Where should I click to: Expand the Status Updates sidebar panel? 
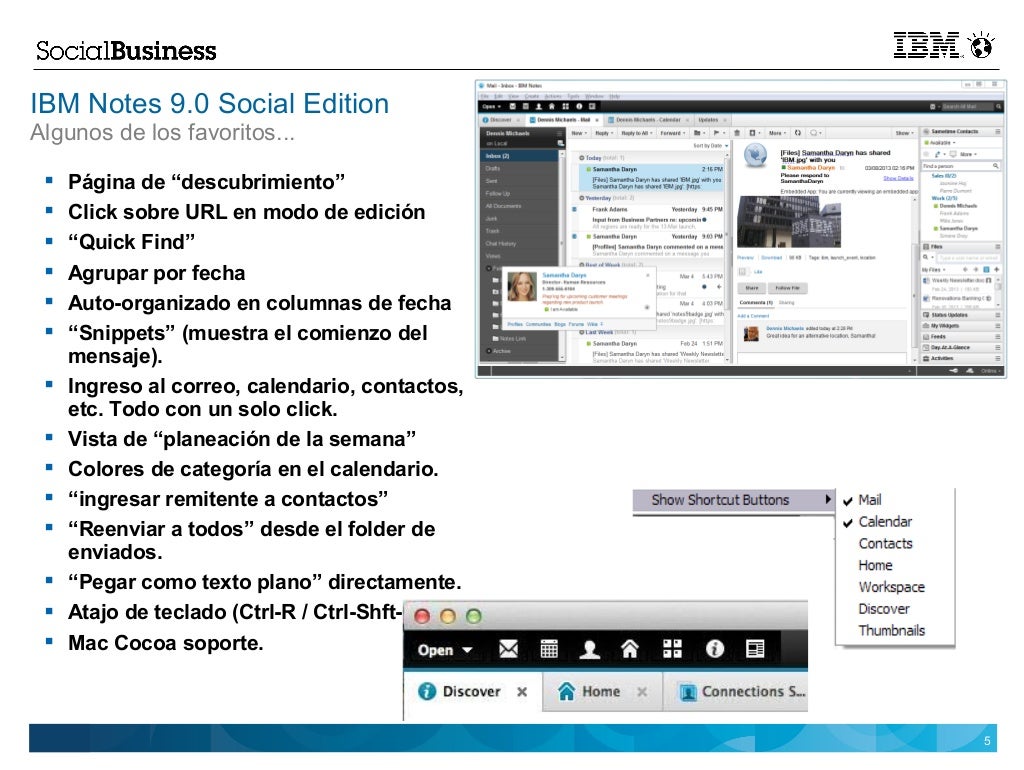[x=961, y=315]
